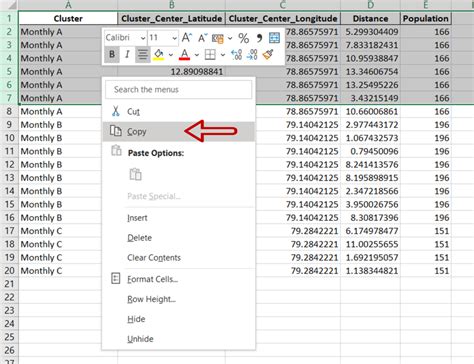The image size is (474, 364).
Task: Choose Cut from context menu
Action: [179, 112]
